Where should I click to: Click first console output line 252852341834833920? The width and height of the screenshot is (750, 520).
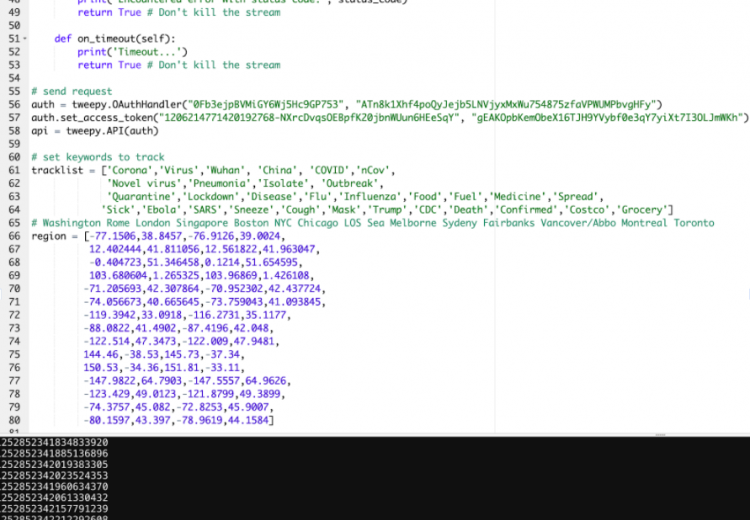point(55,442)
